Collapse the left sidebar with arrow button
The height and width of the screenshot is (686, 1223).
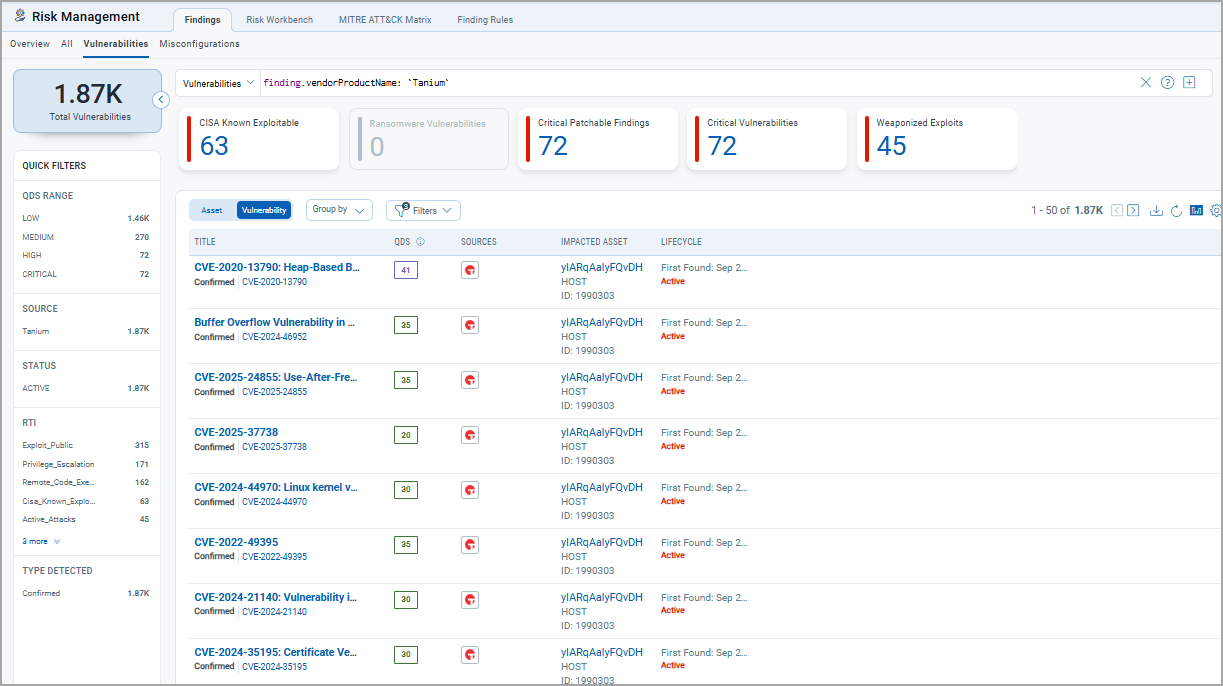coord(161,100)
